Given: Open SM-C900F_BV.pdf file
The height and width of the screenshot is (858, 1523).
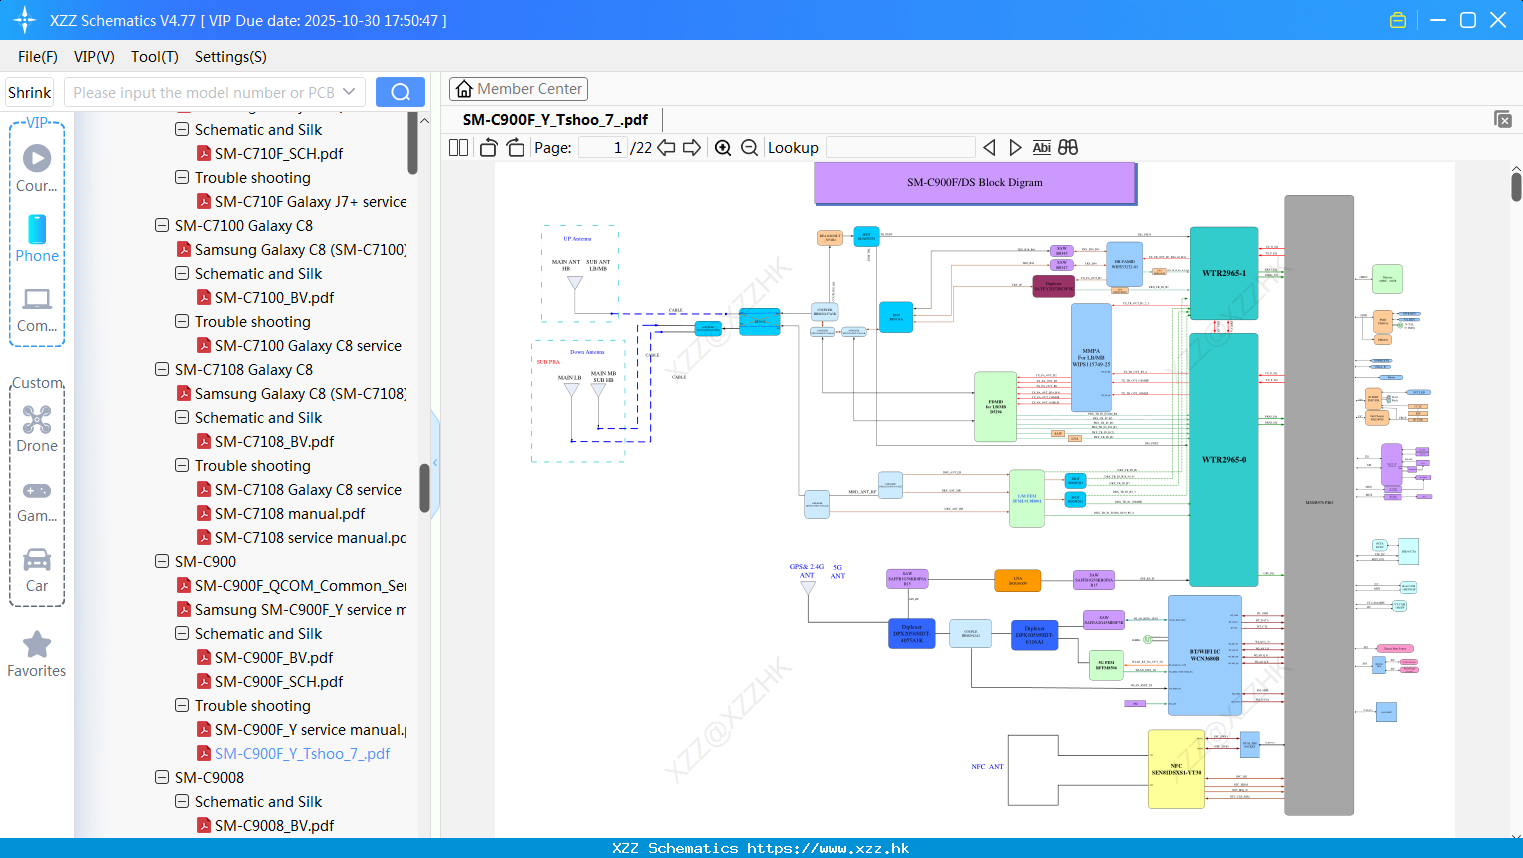Looking at the screenshot, I should [x=274, y=657].
